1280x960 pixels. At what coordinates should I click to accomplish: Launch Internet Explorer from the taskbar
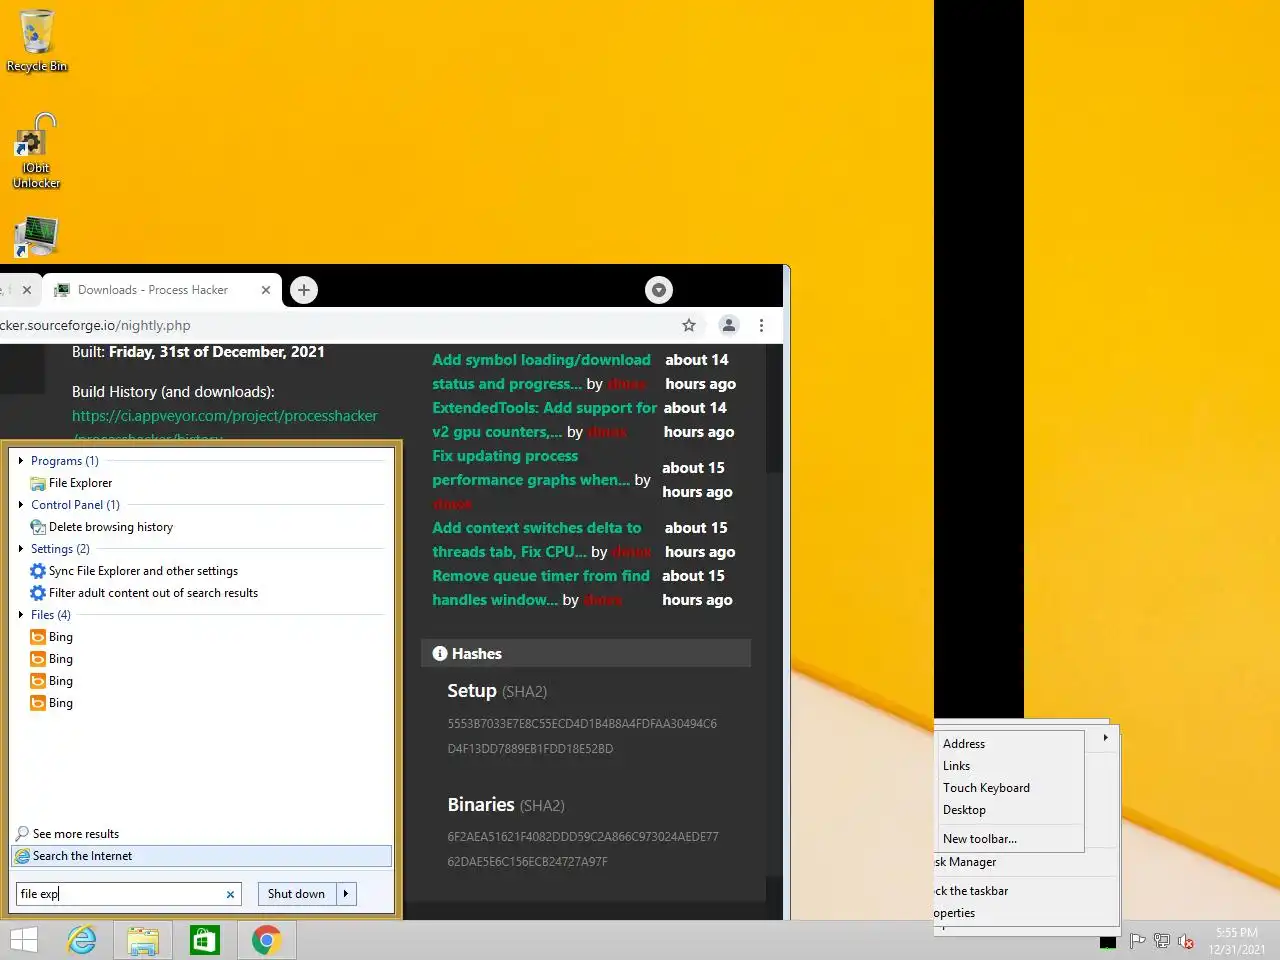point(82,940)
